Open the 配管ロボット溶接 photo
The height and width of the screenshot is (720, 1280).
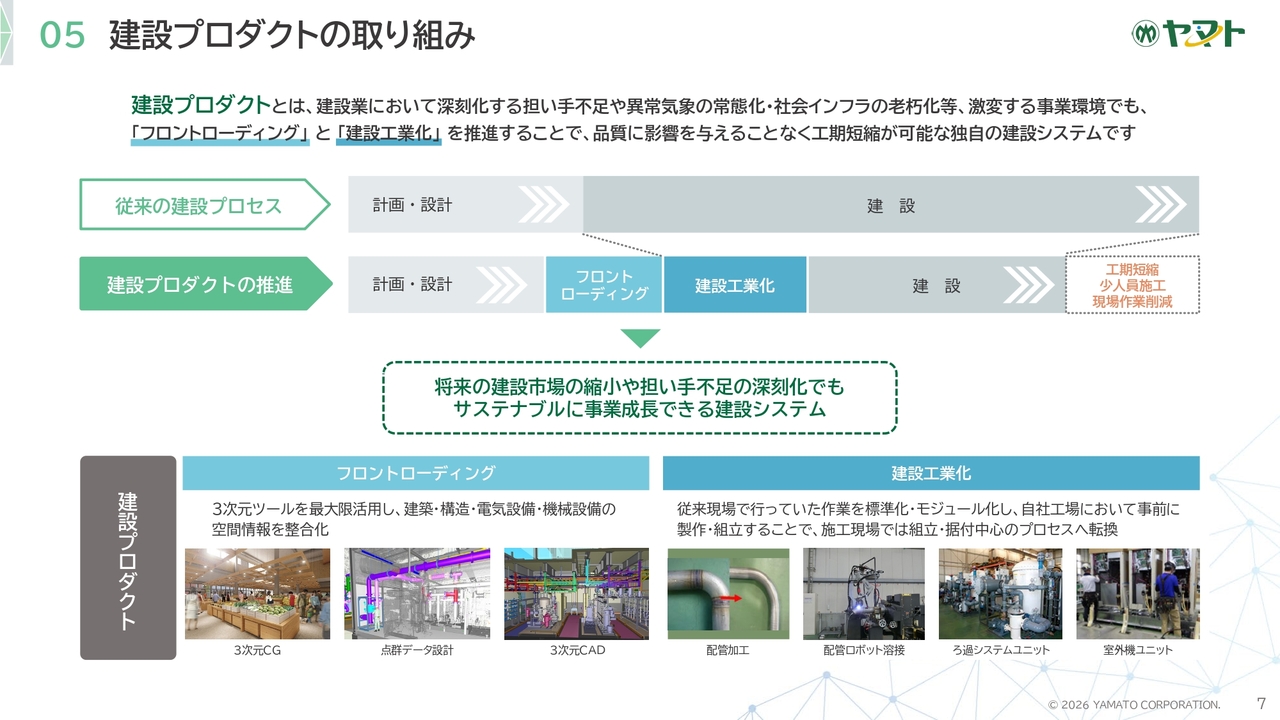[x=863, y=593]
